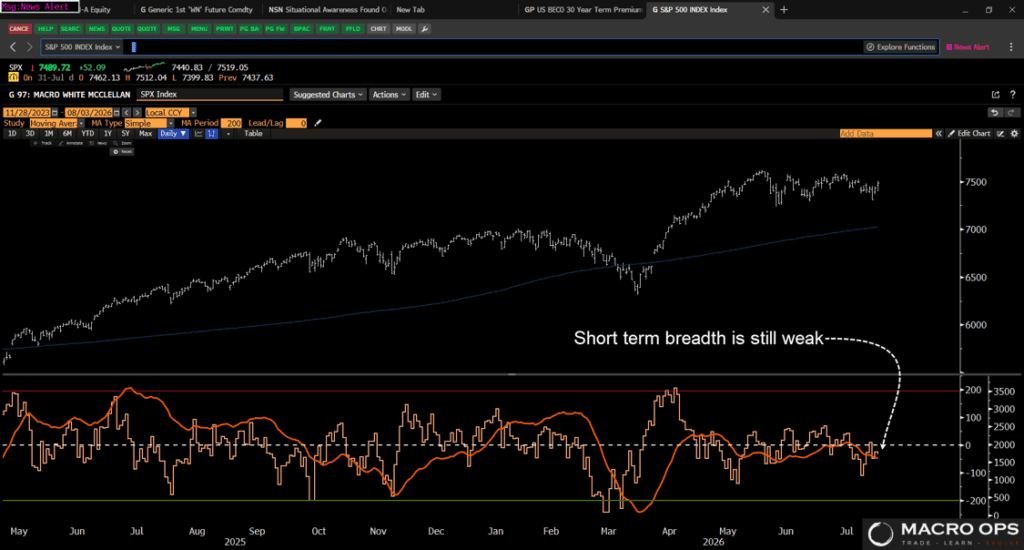This screenshot has height=550, width=1024.
Task: Shift date range forward with right arrow
Action: coord(136,113)
